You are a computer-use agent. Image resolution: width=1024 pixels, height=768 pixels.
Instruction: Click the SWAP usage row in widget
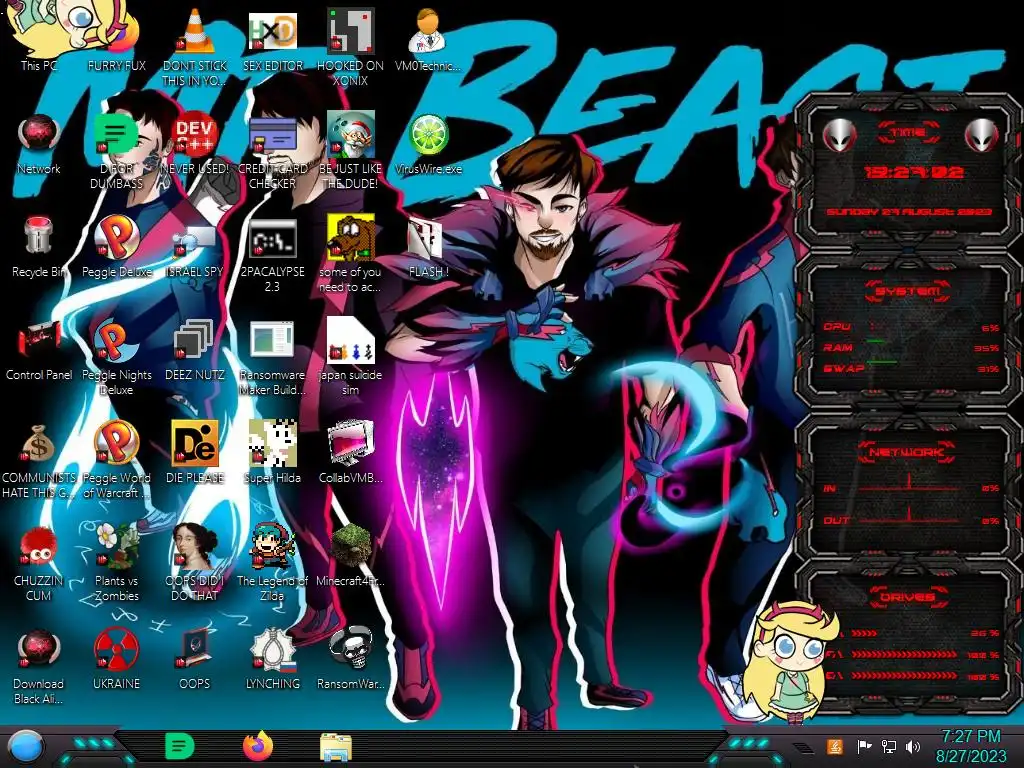coord(911,368)
